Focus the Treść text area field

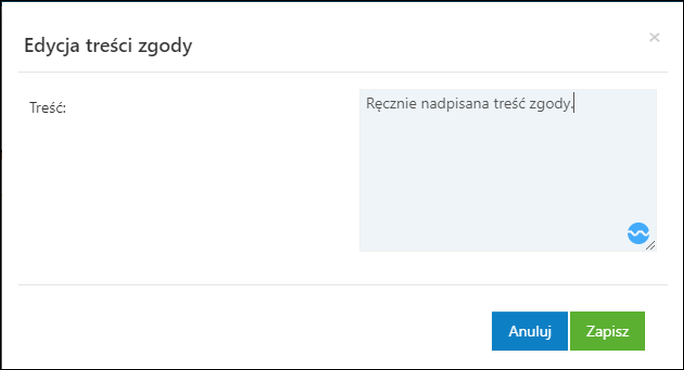pos(508,170)
